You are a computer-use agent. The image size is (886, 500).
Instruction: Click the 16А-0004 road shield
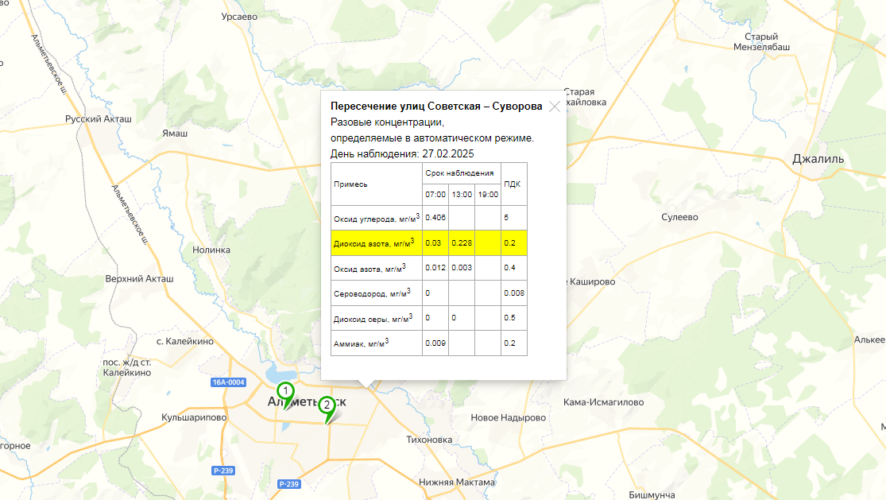[228, 382]
